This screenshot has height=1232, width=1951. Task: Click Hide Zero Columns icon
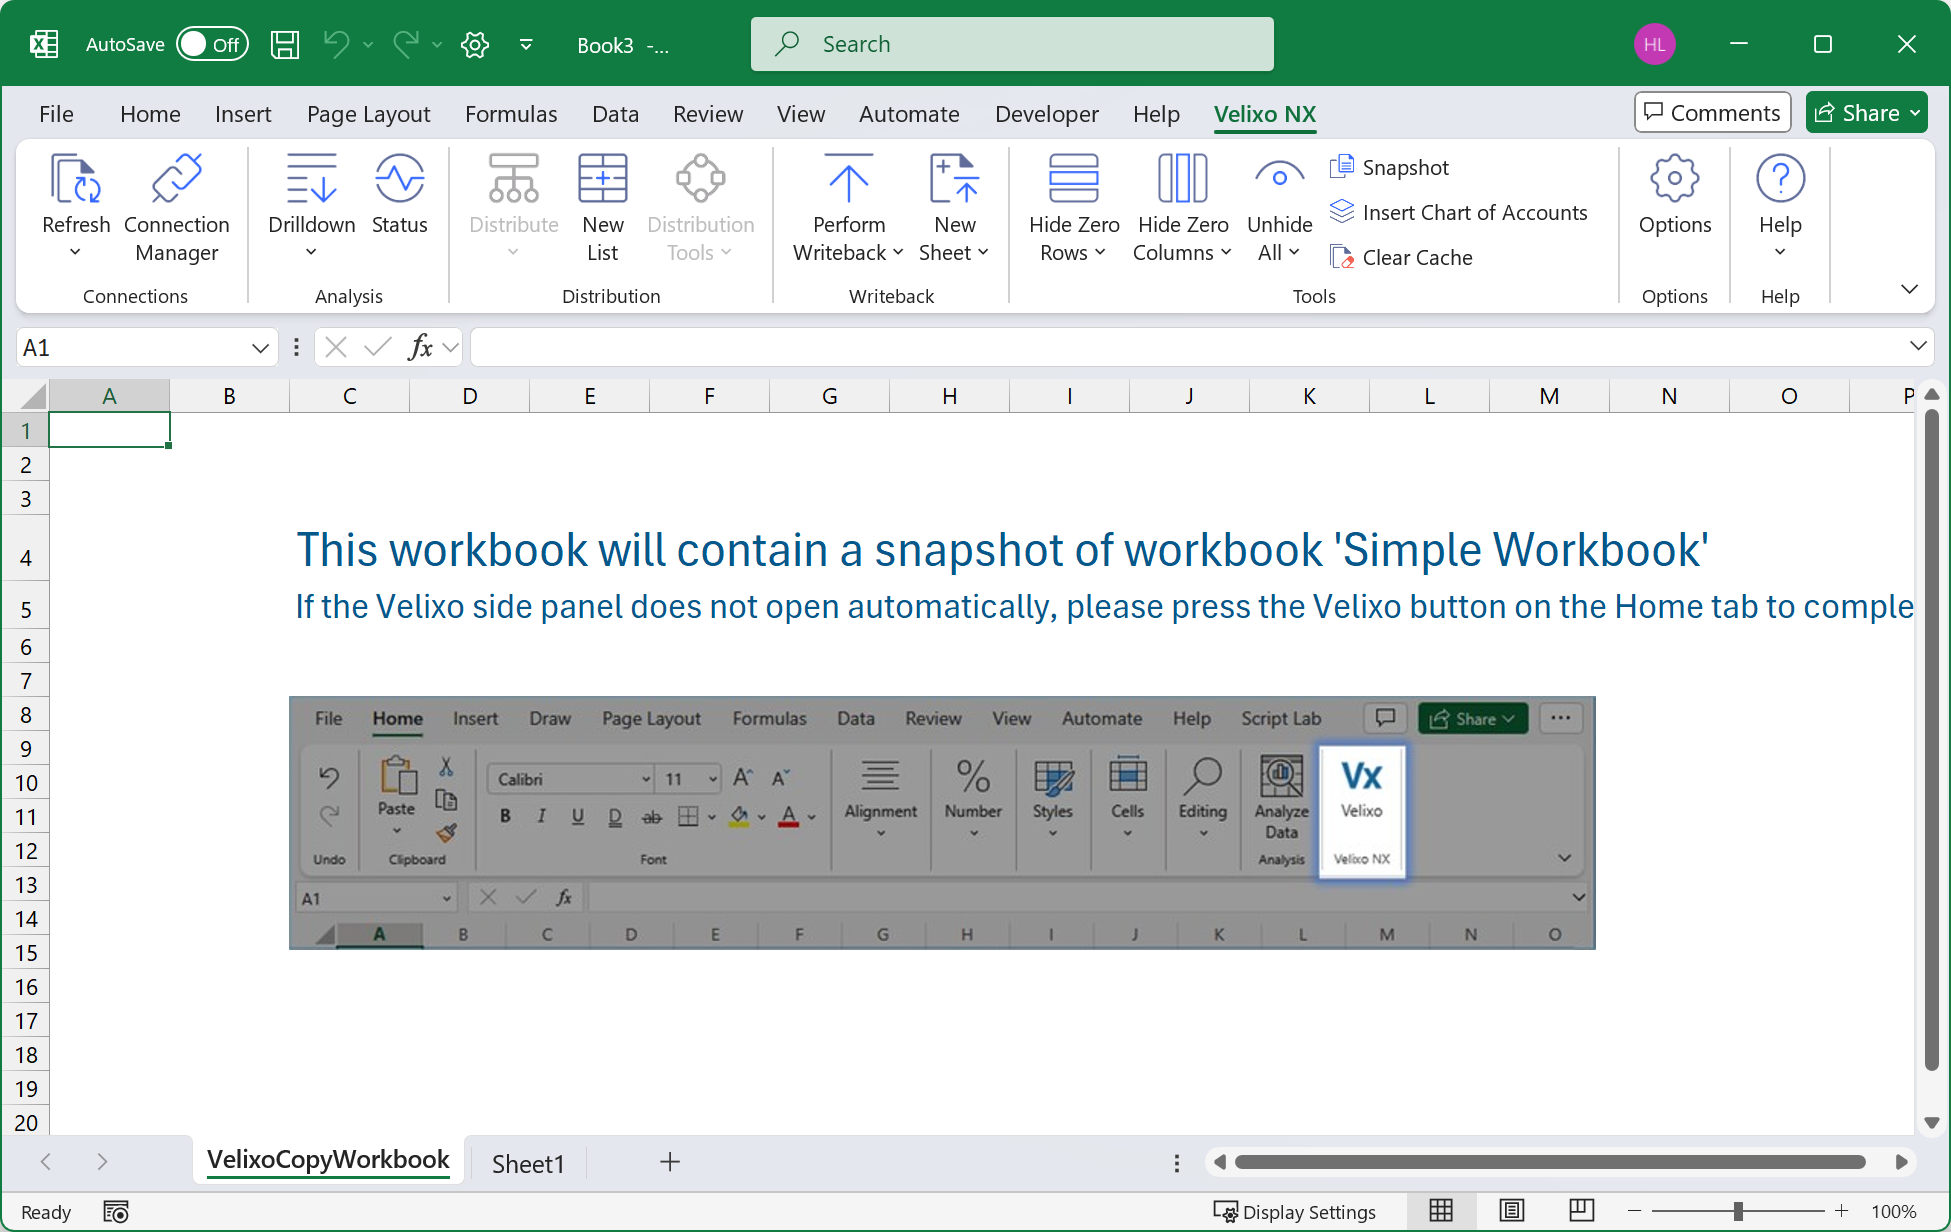tap(1182, 180)
